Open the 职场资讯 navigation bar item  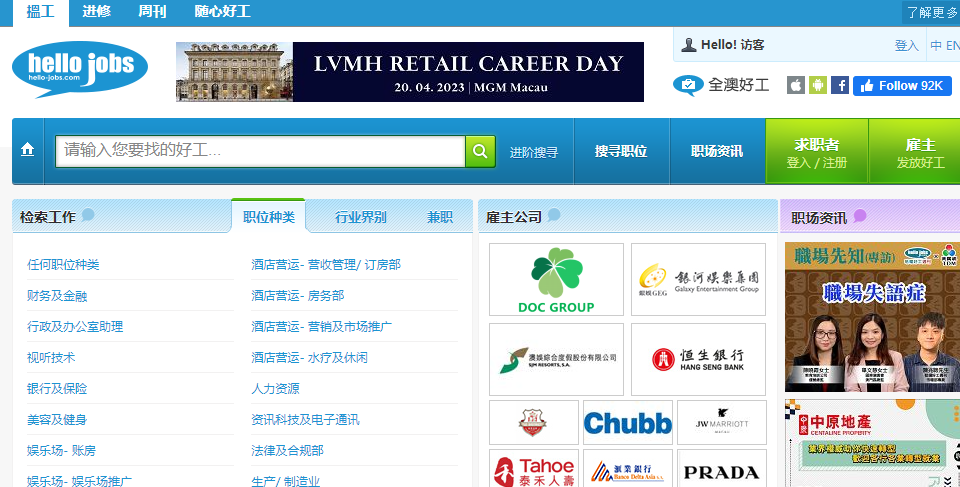click(717, 151)
